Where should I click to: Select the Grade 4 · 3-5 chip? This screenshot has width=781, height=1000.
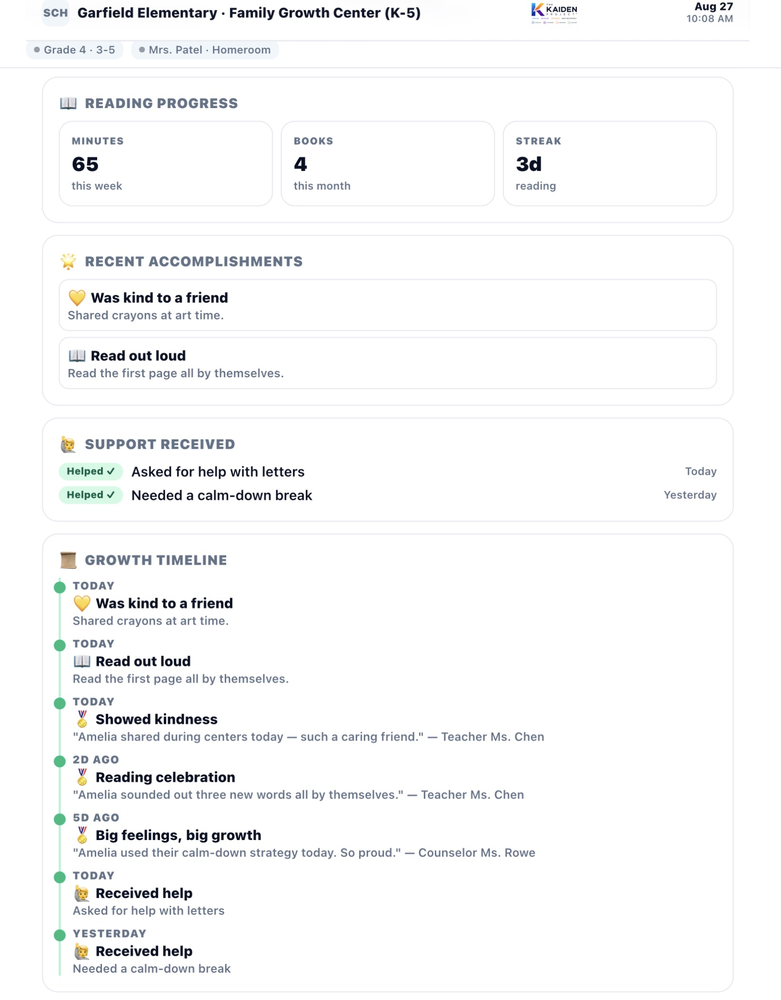tap(75, 50)
